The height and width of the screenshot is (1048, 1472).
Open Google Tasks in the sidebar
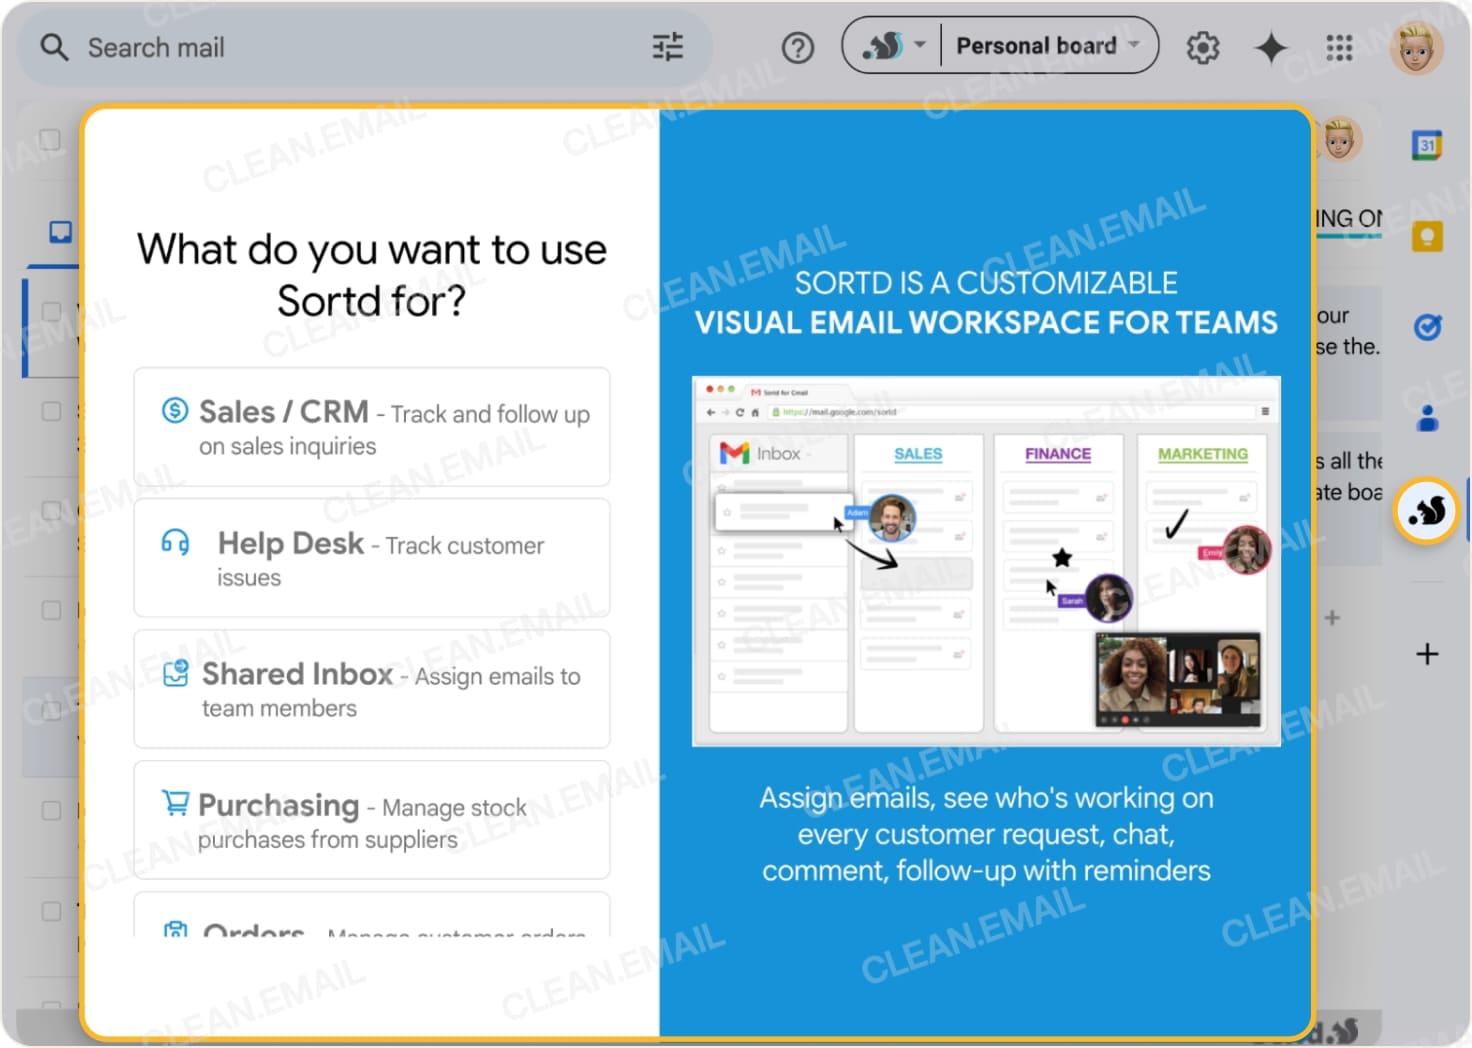(1430, 325)
